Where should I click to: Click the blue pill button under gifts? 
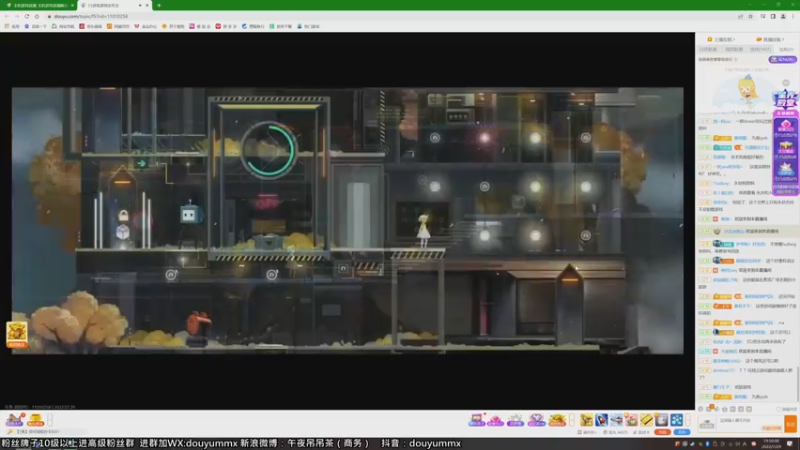682,432
